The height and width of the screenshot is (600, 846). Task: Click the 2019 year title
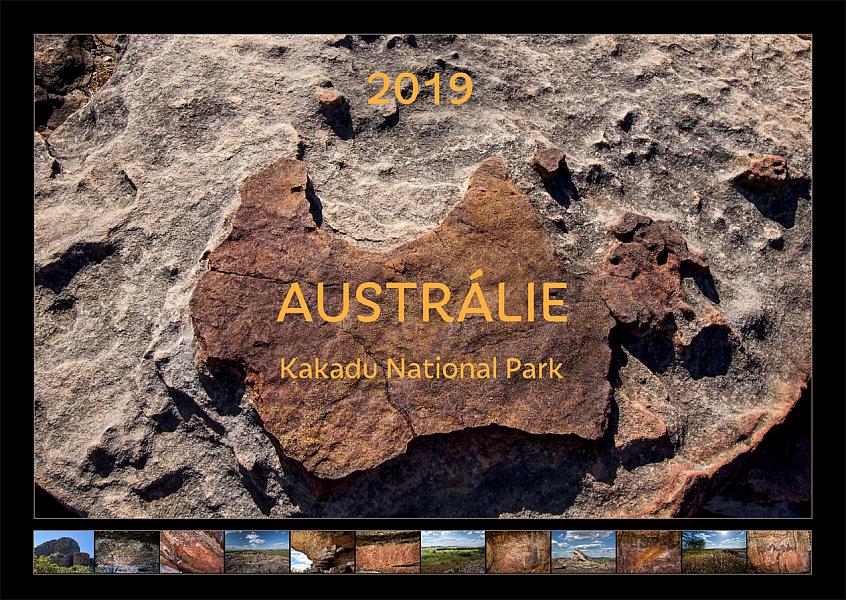pos(420,89)
